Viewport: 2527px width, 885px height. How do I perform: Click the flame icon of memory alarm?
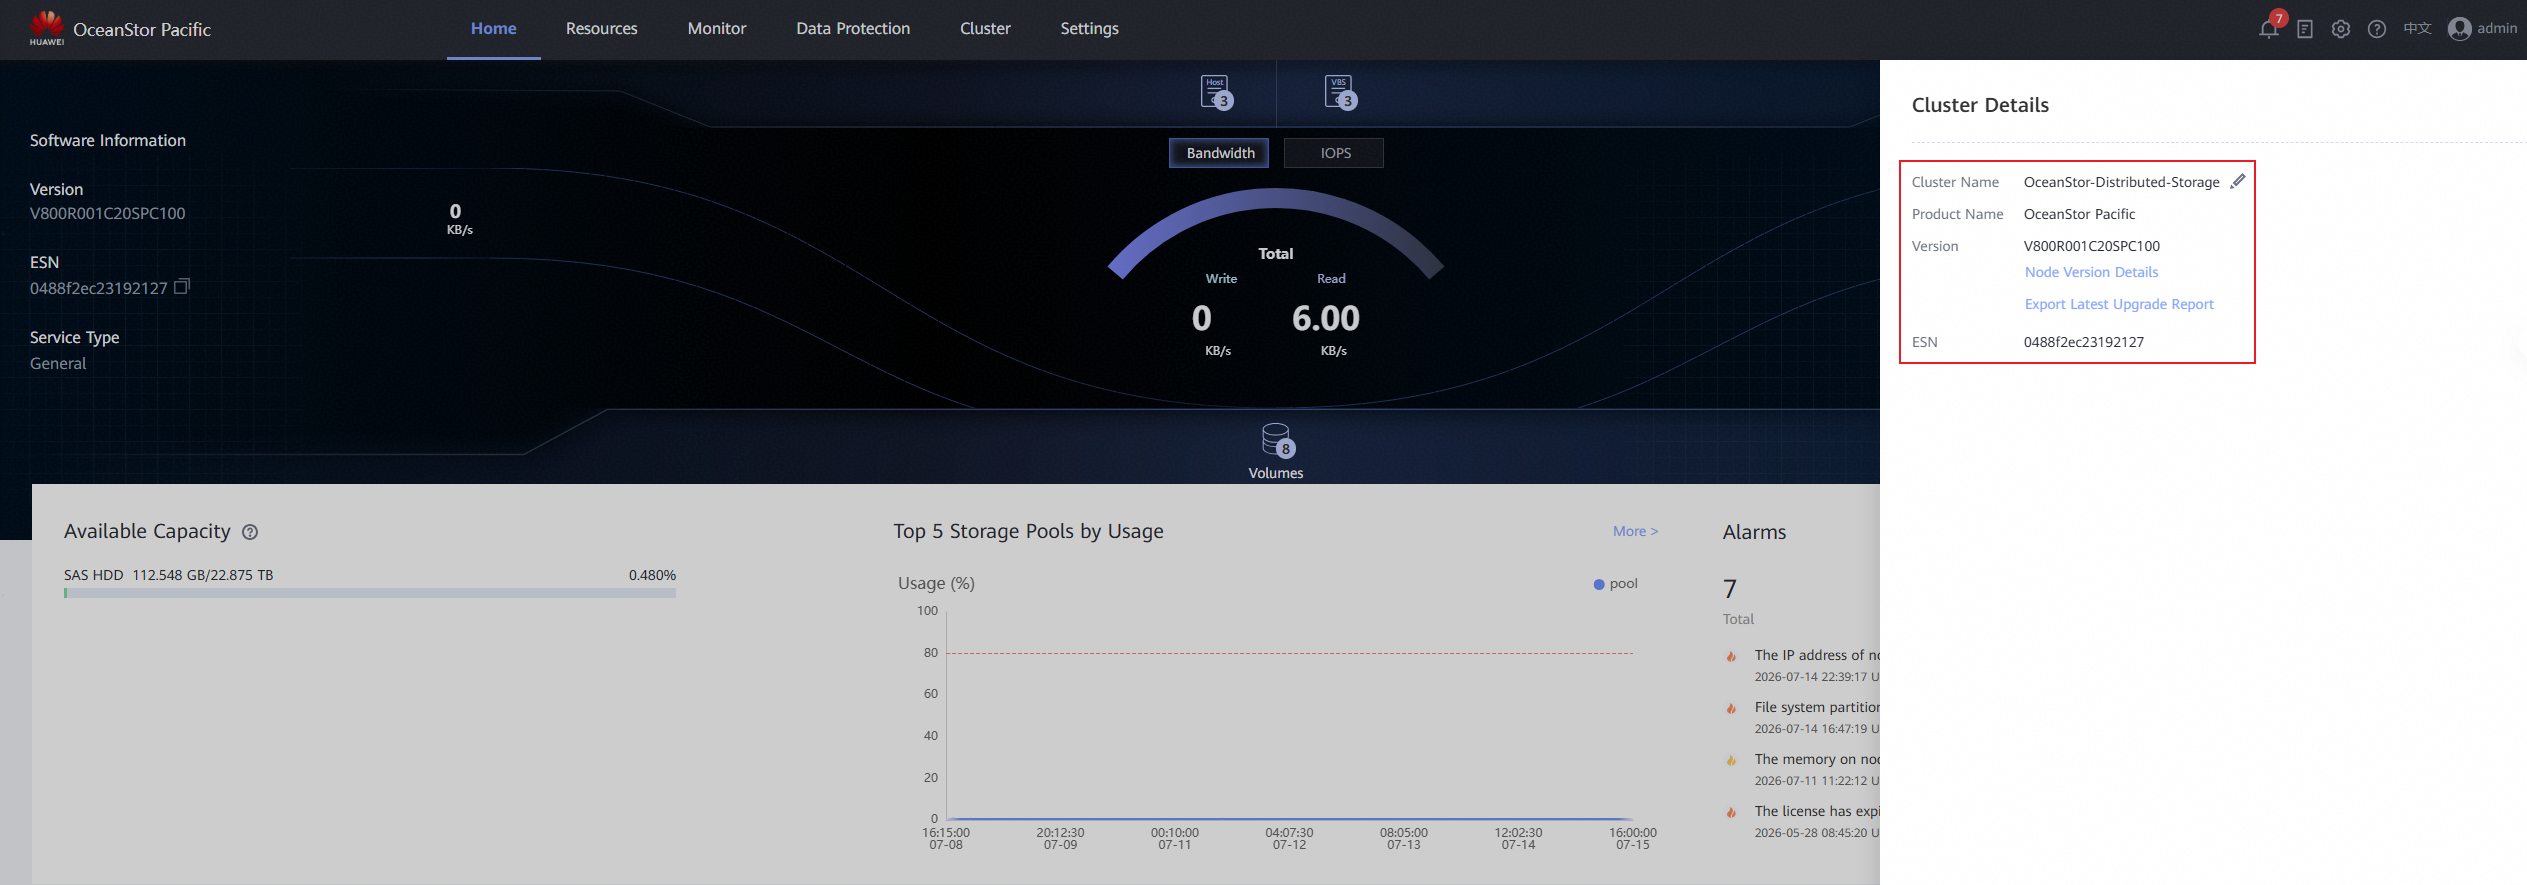click(x=1731, y=761)
